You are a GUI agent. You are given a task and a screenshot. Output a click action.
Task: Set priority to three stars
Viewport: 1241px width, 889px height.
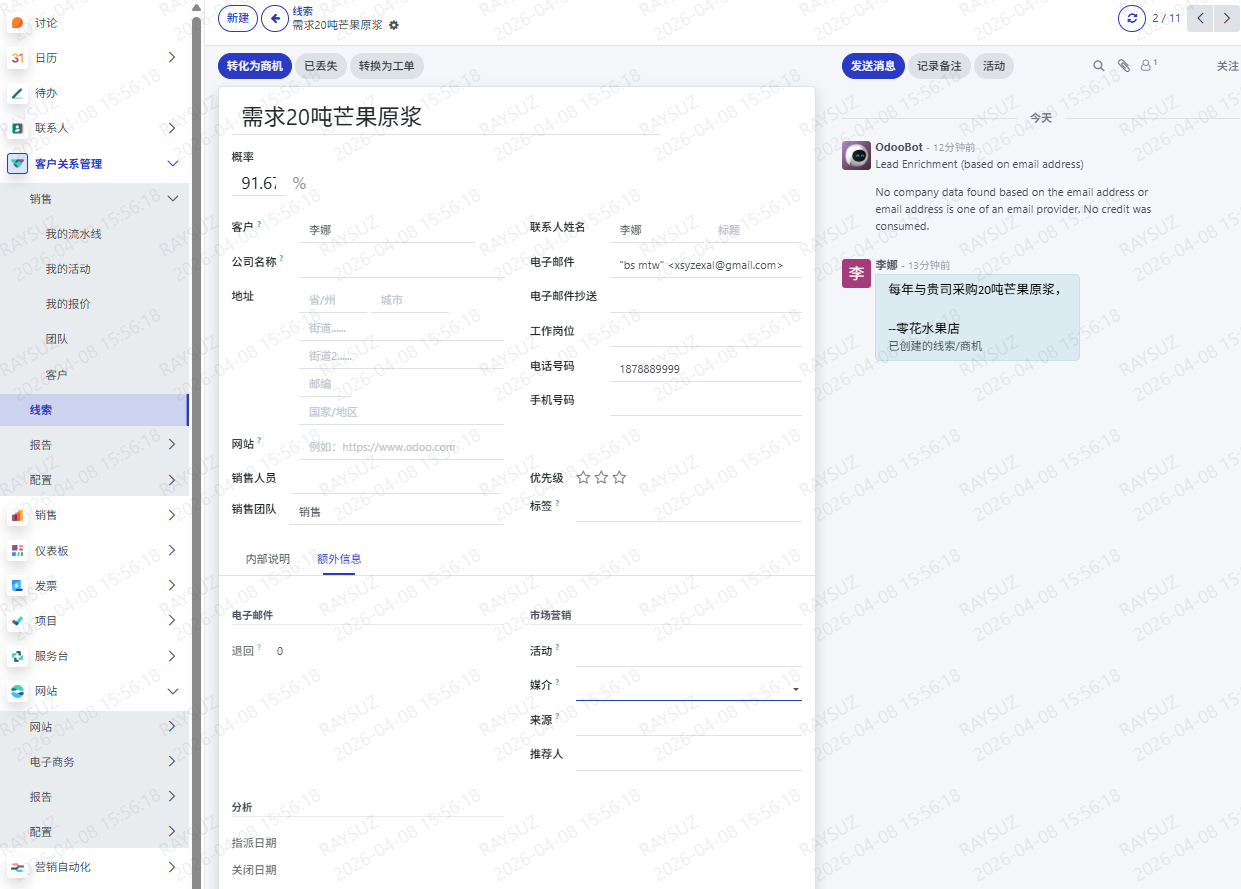(x=619, y=478)
